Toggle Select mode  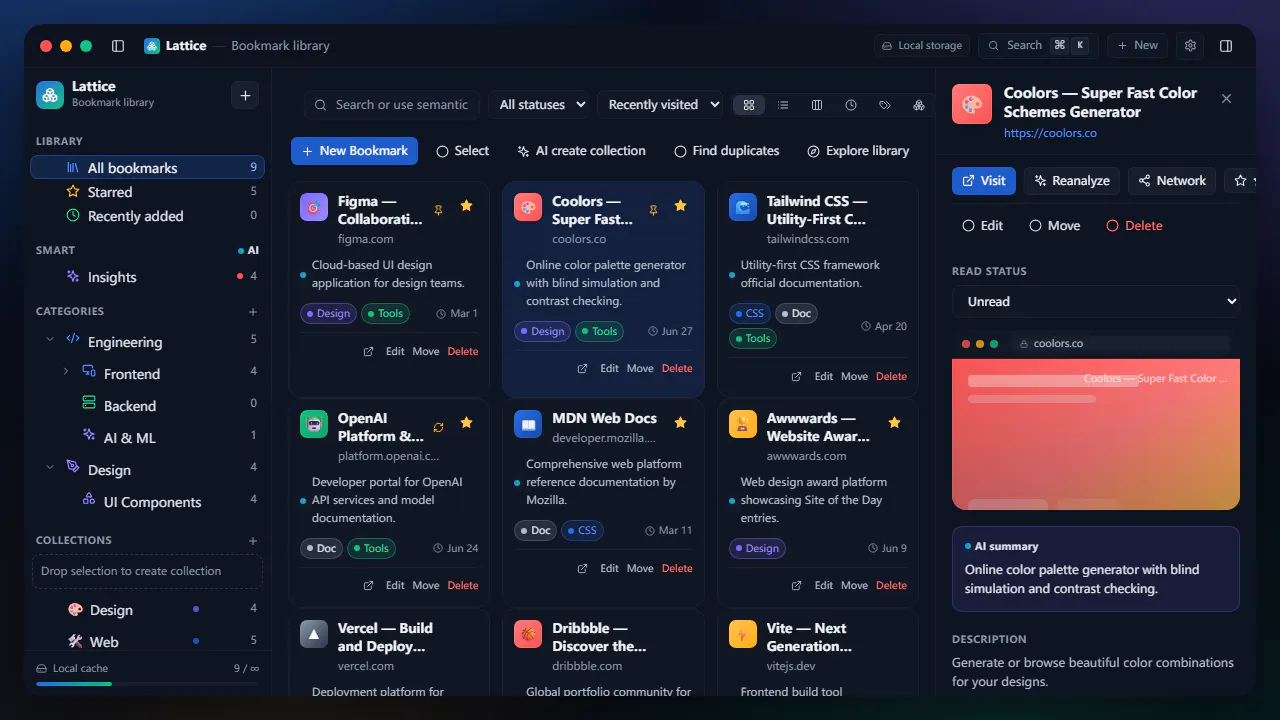(x=463, y=151)
